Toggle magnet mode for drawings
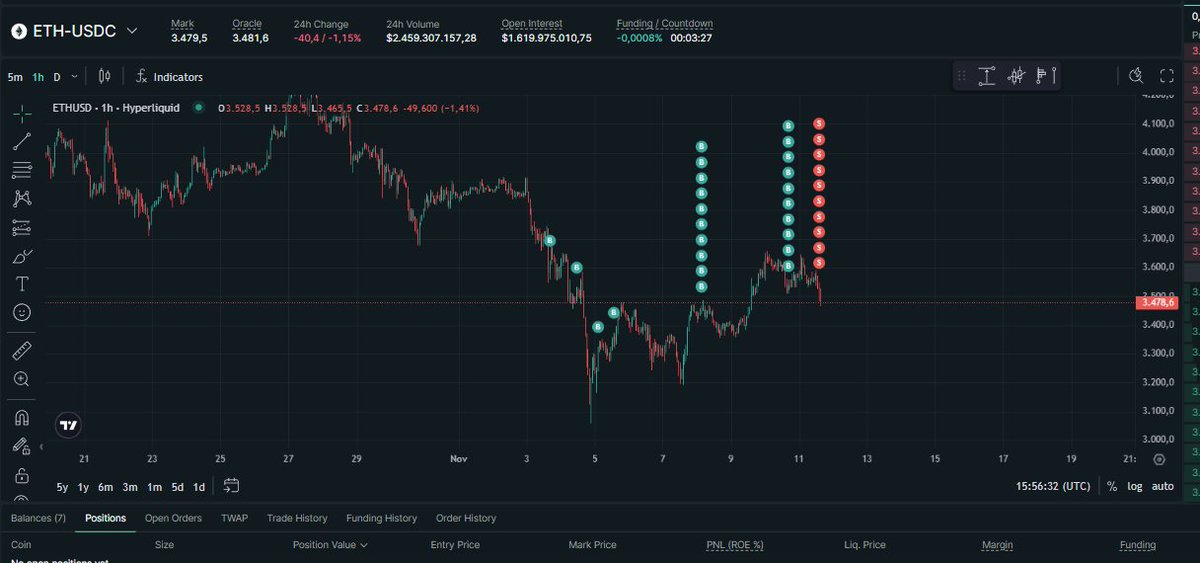 22,417
